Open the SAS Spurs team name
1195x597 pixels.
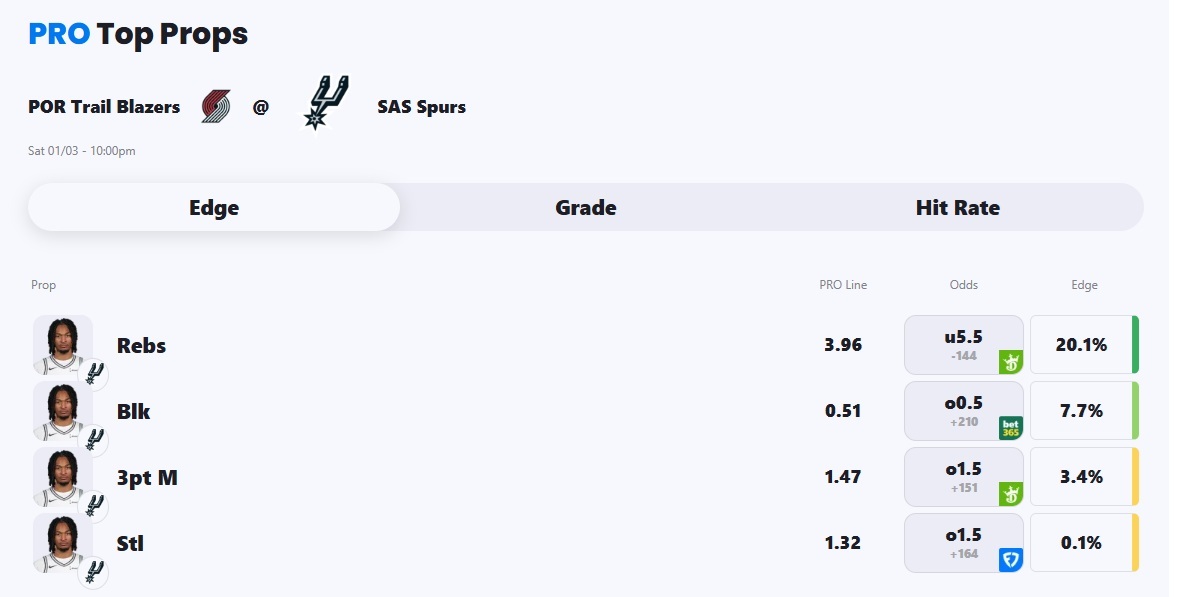(x=421, y=107)
